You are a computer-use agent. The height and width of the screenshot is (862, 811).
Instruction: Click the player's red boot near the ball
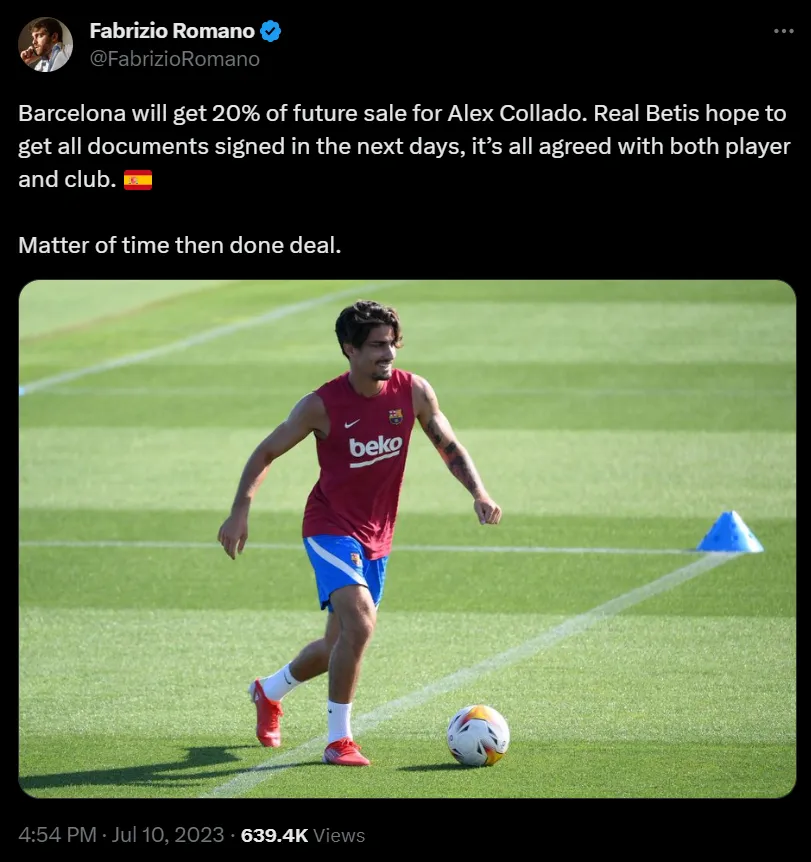(346, 751)
